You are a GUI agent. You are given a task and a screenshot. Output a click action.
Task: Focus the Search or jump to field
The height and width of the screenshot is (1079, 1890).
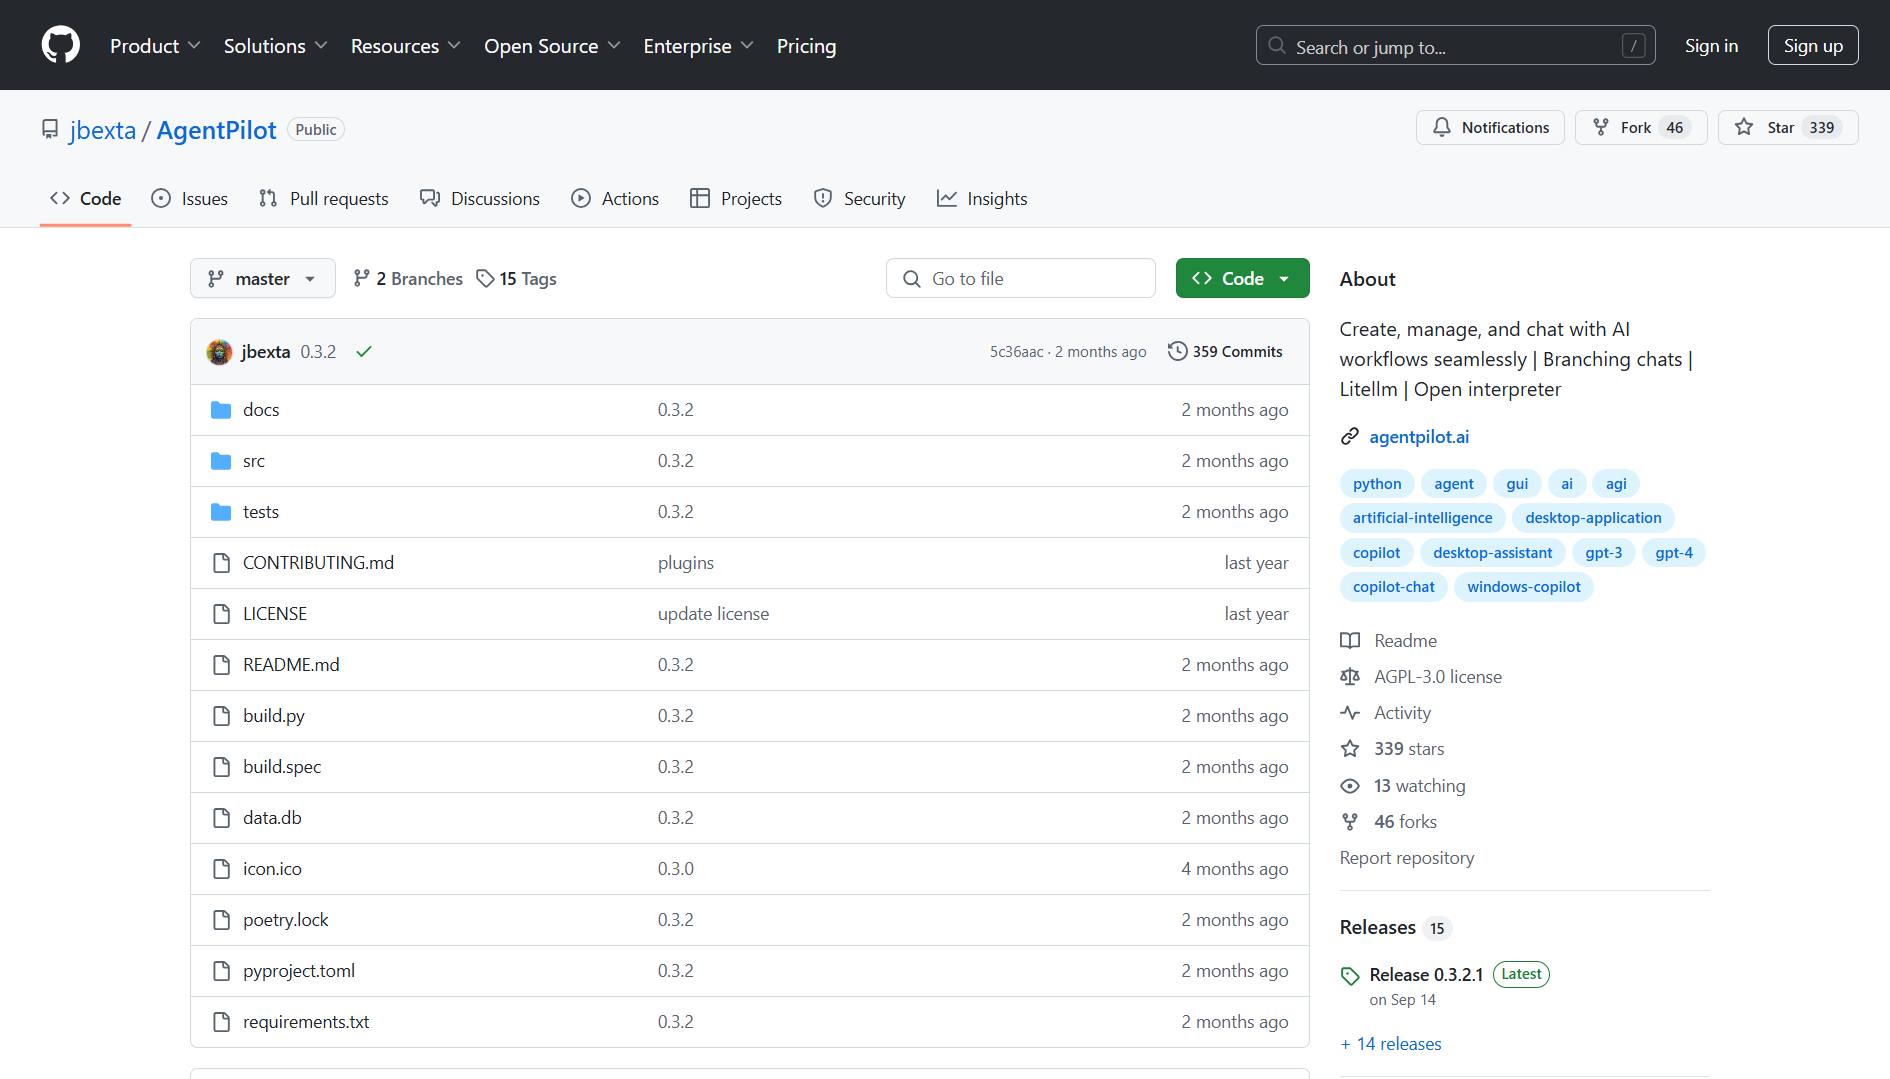click(x=1455, y=46)
